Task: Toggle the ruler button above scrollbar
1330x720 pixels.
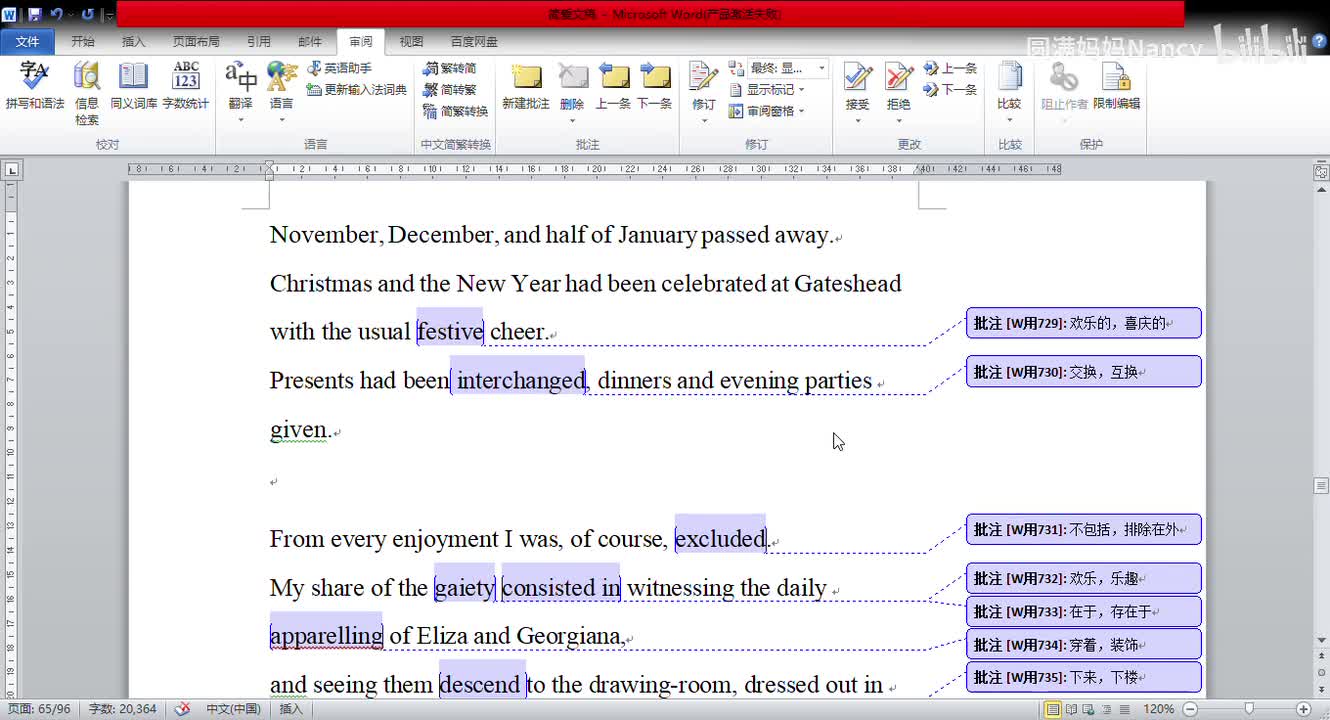Action: 1321,172
